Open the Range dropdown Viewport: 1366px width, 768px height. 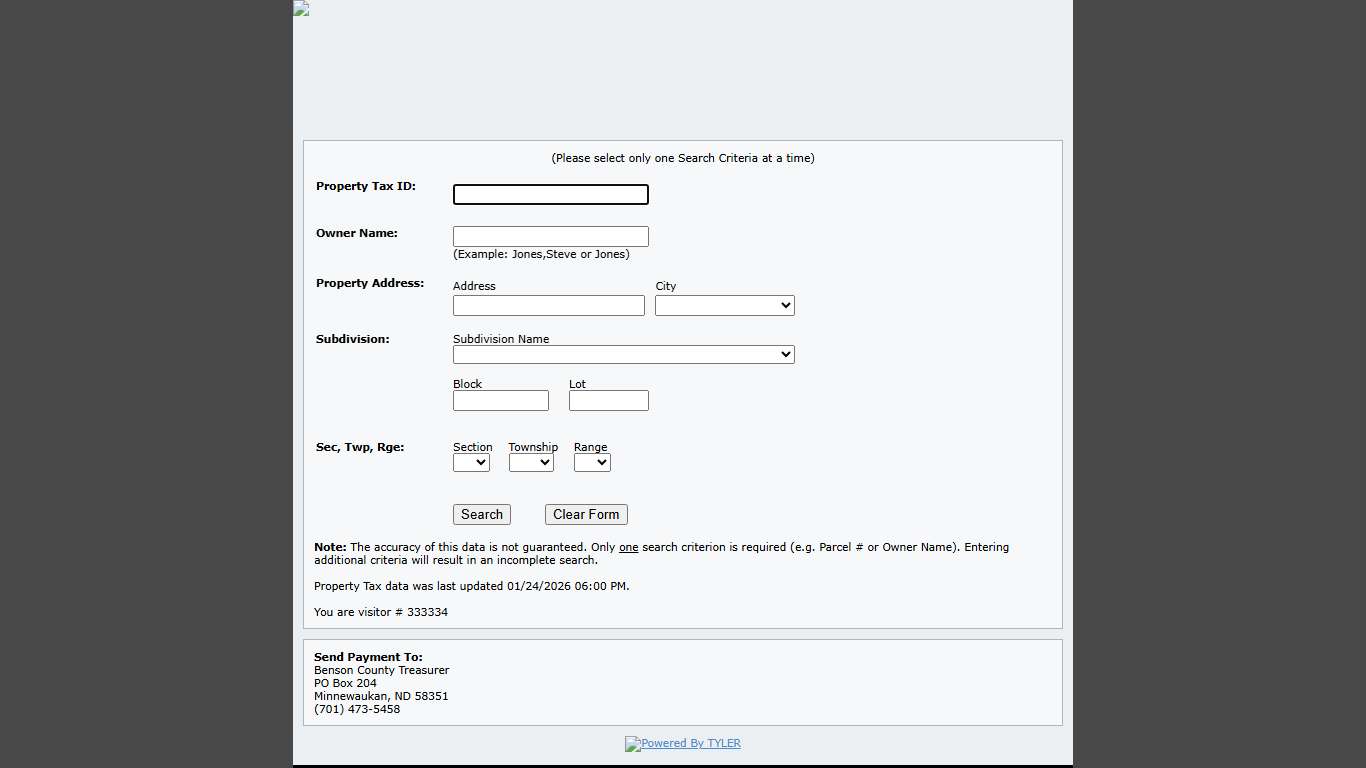point(592,463)
